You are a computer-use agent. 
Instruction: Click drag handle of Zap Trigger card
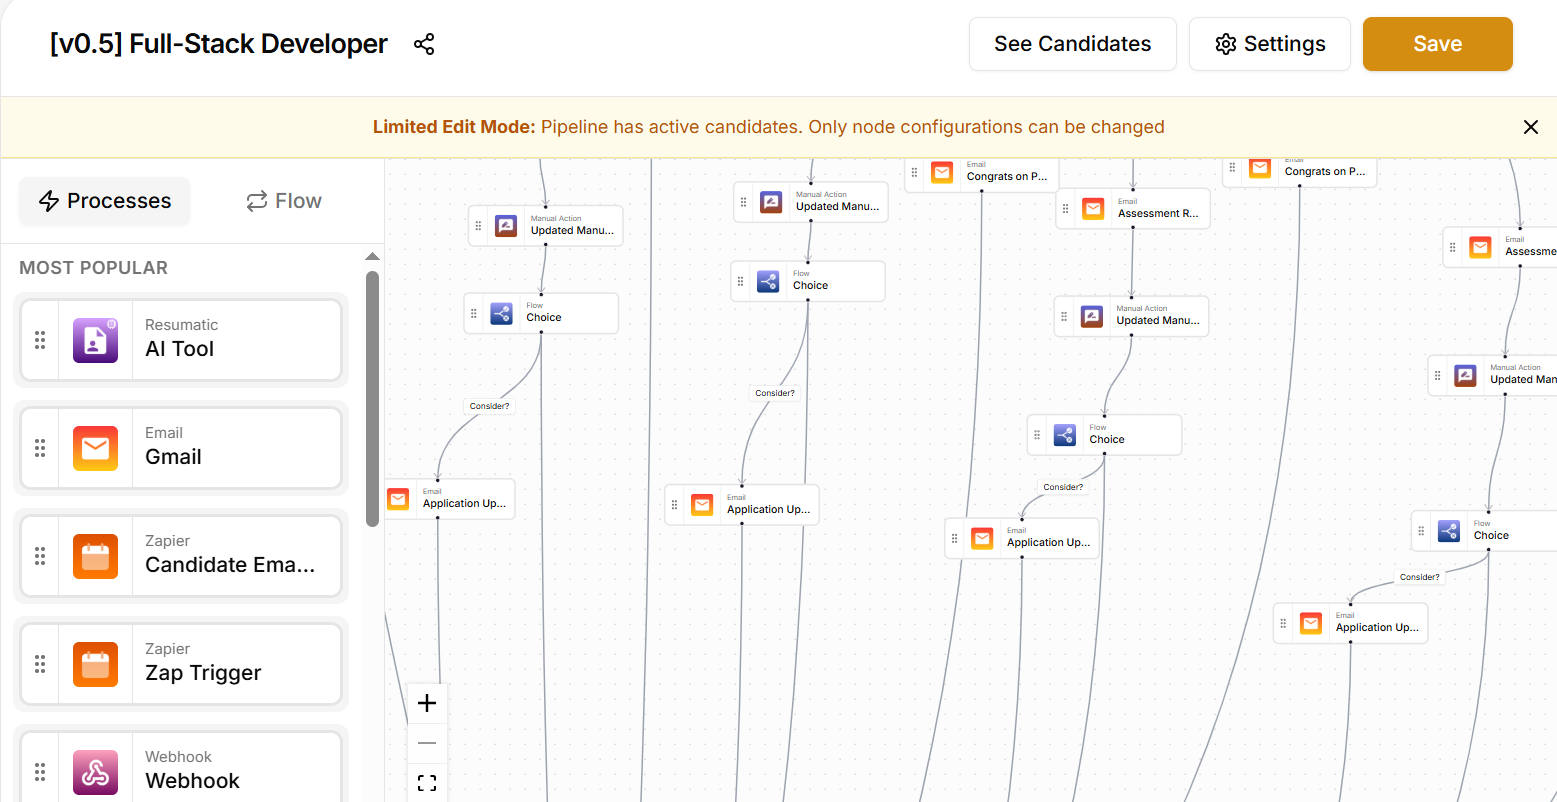coord(40,664)
